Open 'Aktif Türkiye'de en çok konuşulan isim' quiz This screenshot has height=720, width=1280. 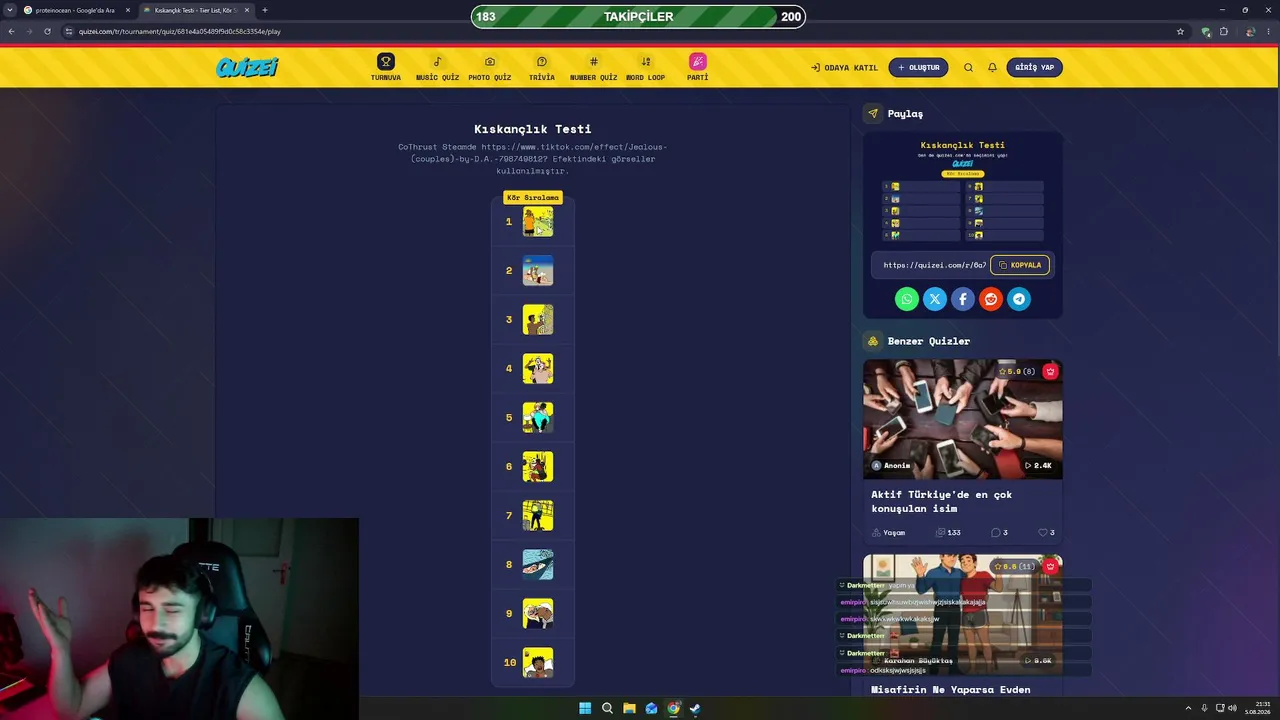[x=941, y=501]
